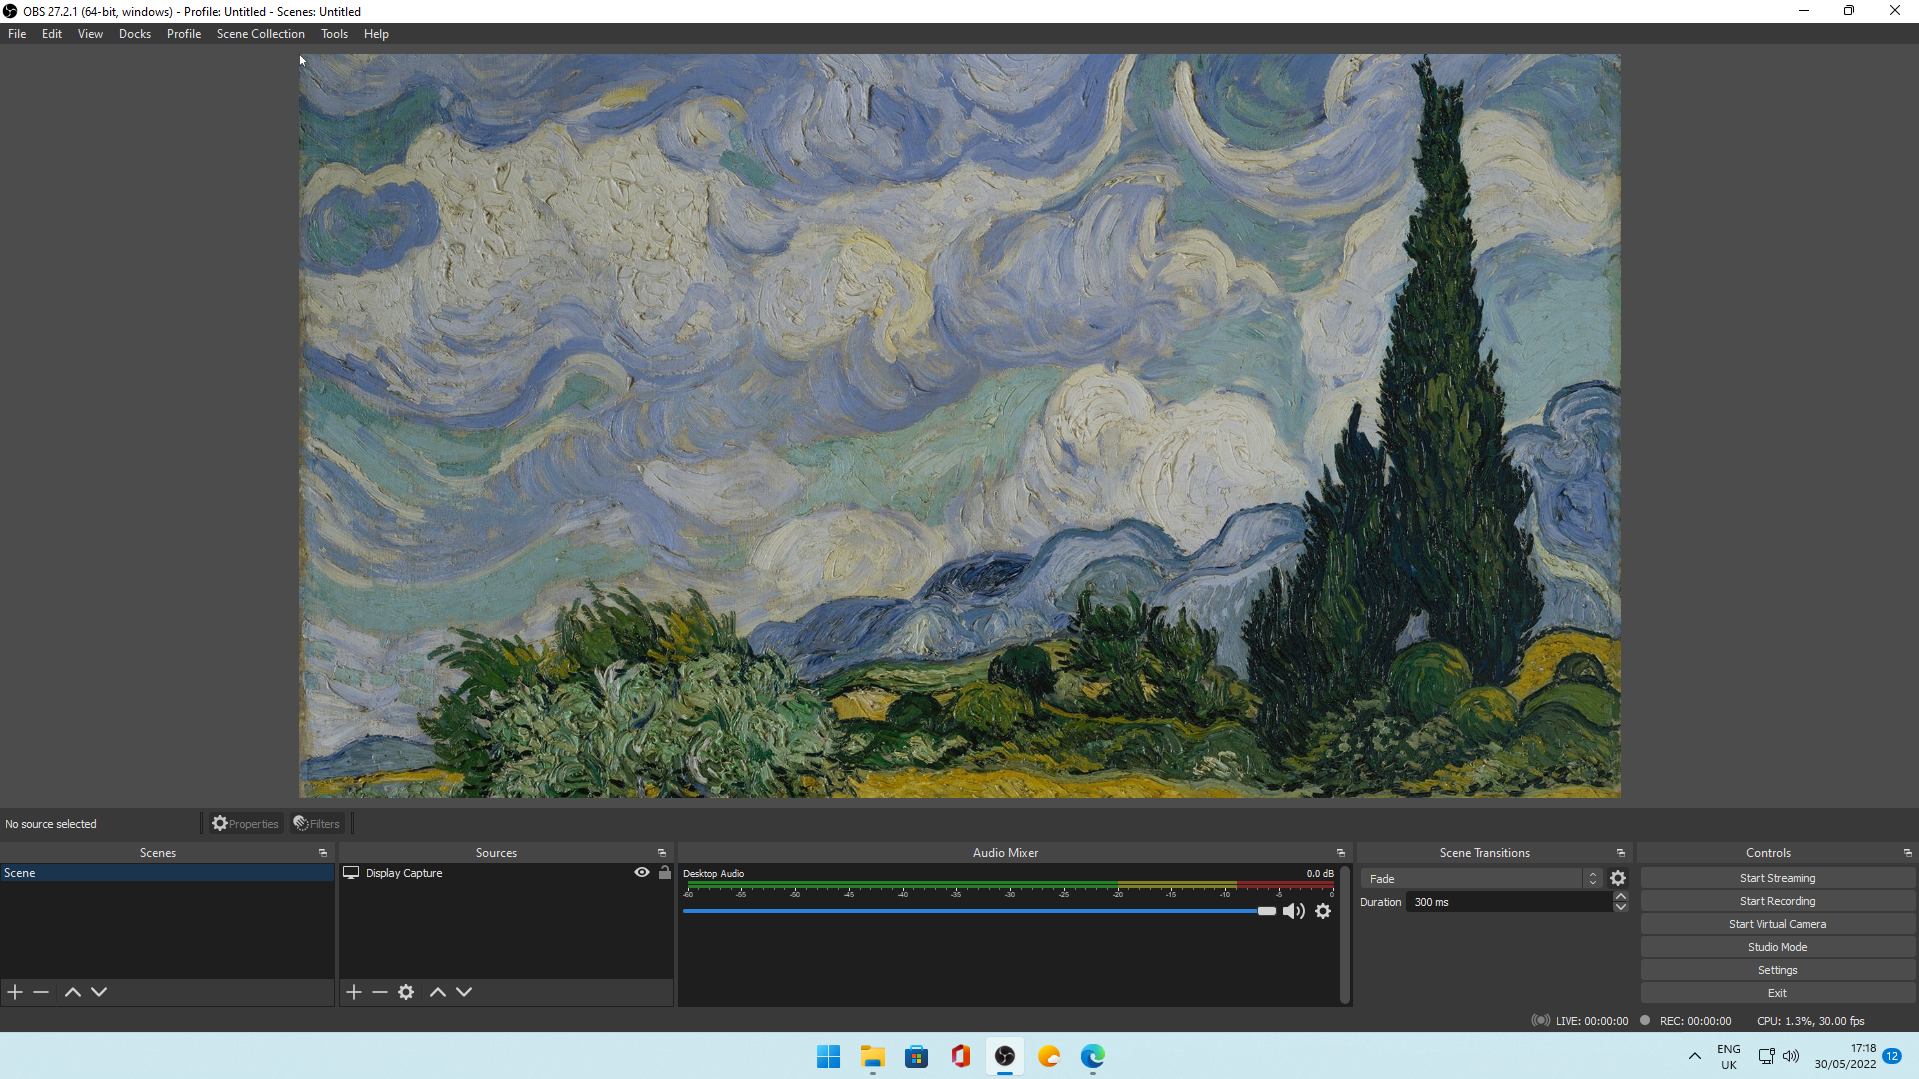Click the preview canvas painting
This screenshot has width=1919, height=1079.
pyautogui.click(x=960, y=426)
